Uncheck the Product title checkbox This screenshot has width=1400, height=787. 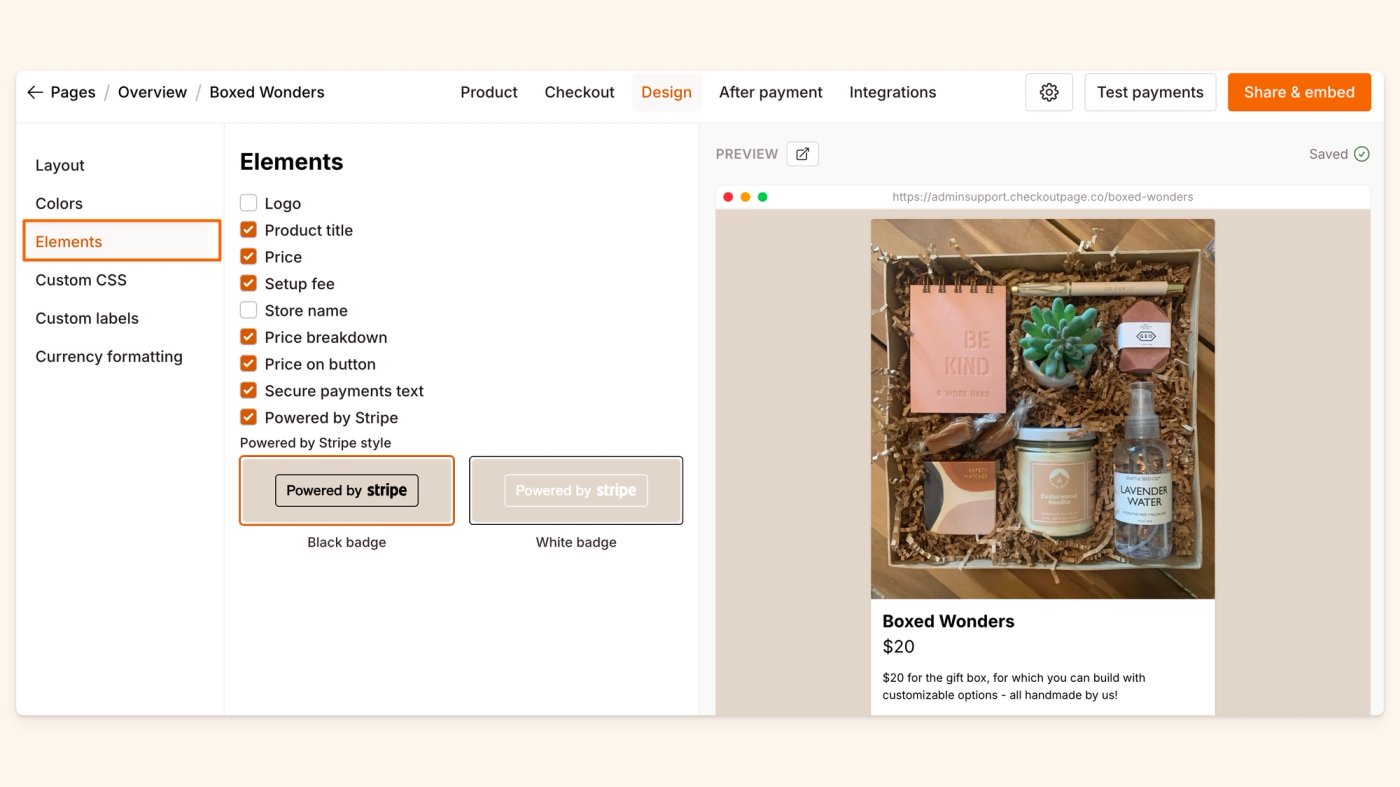point(249,230)
